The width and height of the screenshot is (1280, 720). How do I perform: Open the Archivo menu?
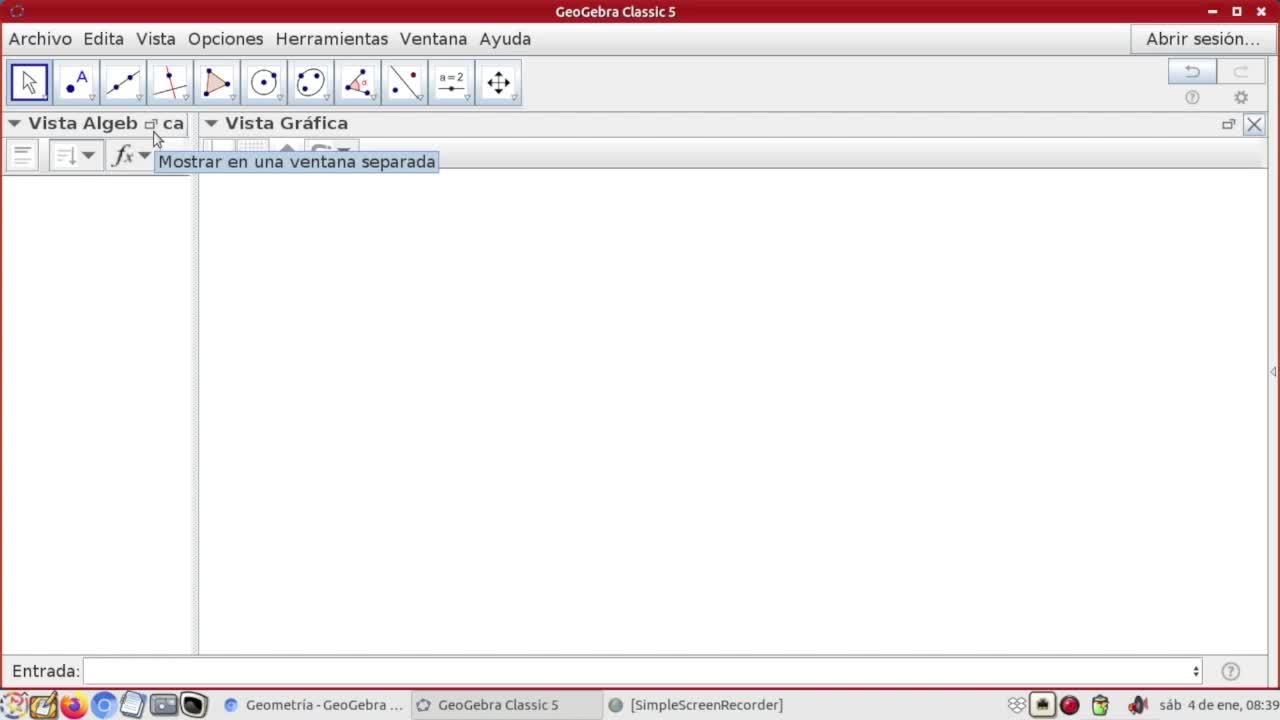tap(40, 39)
